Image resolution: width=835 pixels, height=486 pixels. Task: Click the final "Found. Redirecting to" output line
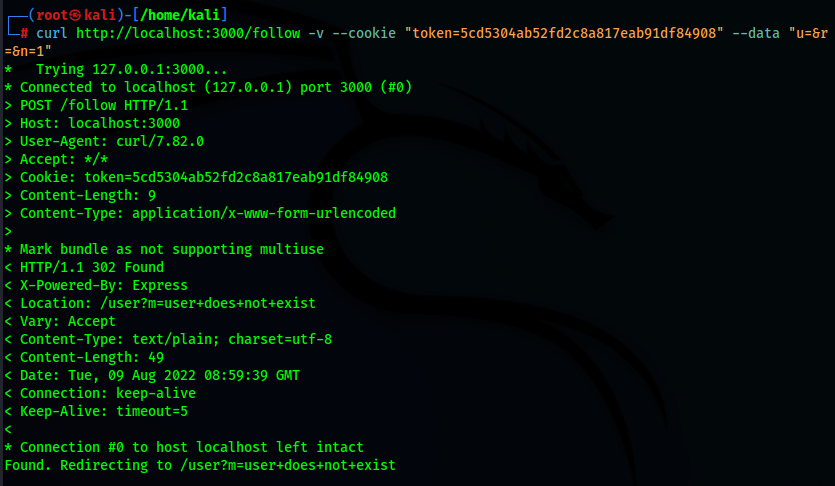[200, 465]
